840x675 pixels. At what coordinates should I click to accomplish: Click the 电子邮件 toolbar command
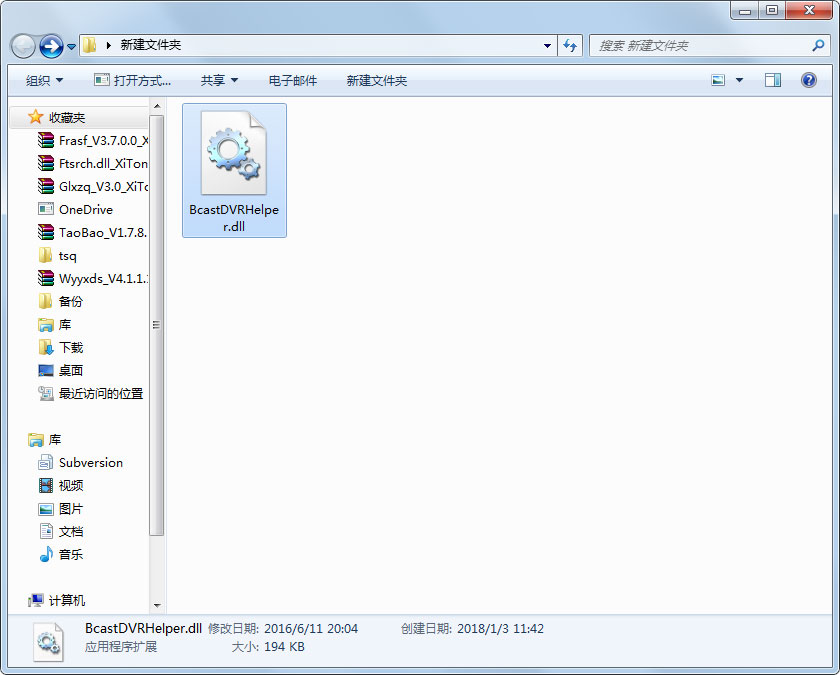point(292,80)
